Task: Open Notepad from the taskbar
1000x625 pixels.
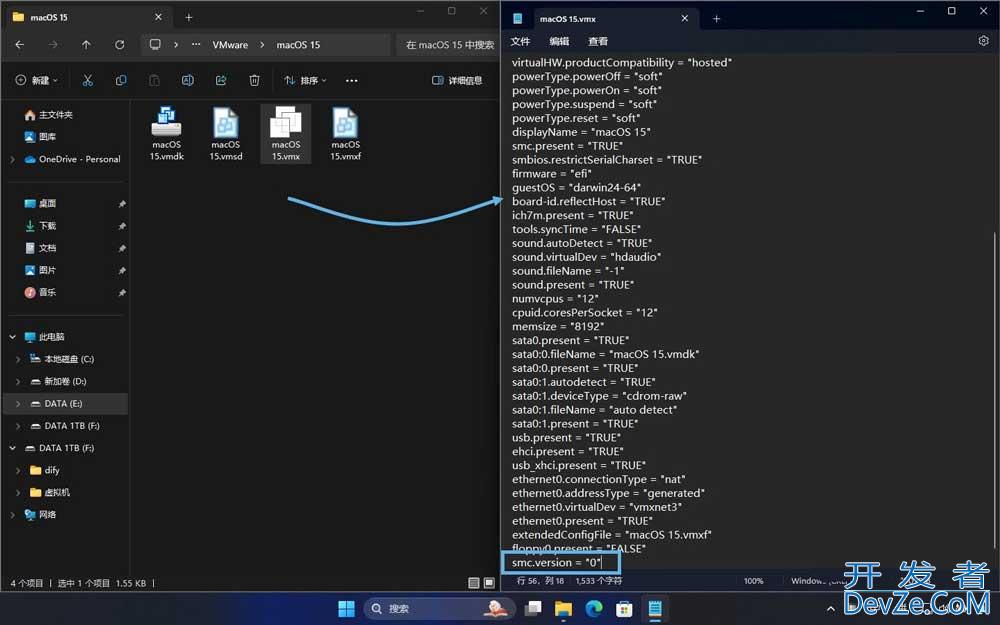Action: coord(655,608)
